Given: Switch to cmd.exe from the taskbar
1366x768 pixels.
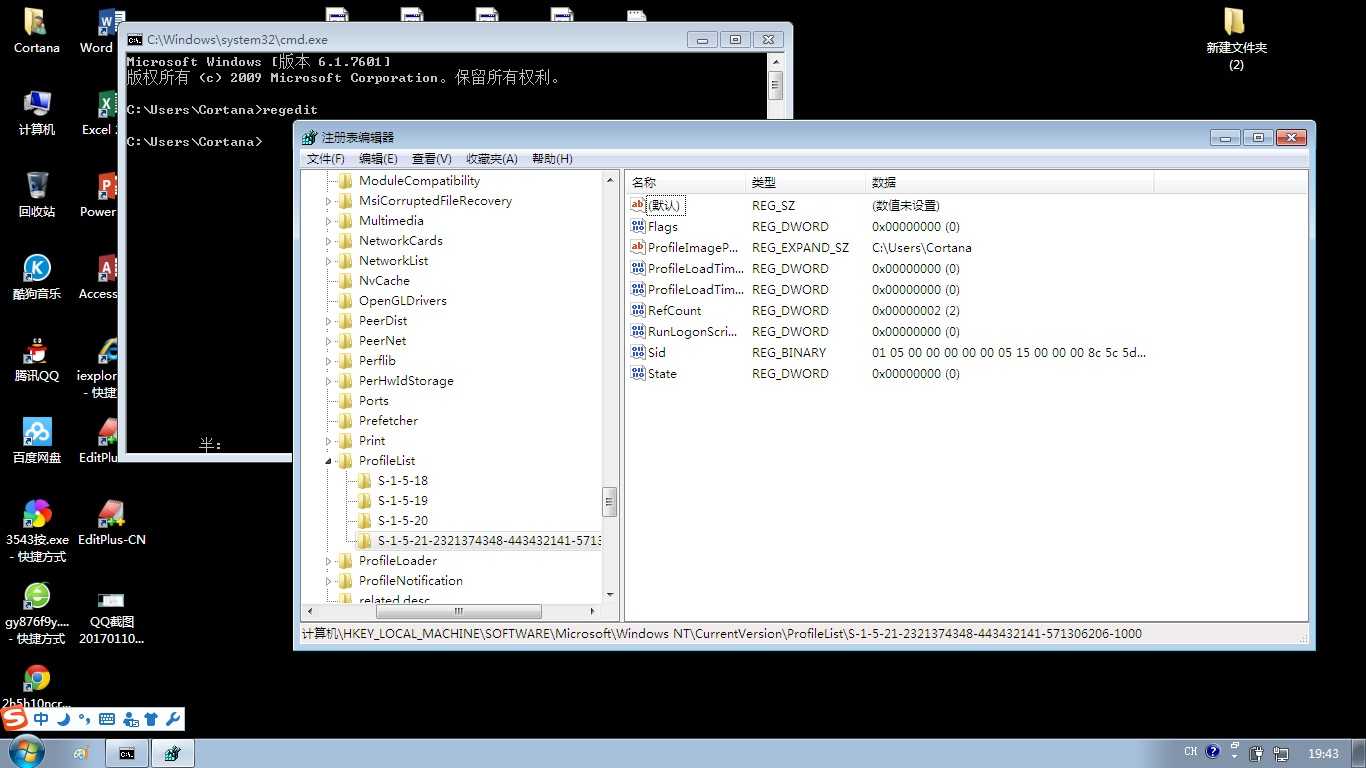Looking at the screenshot, I should tap(127, 753).
